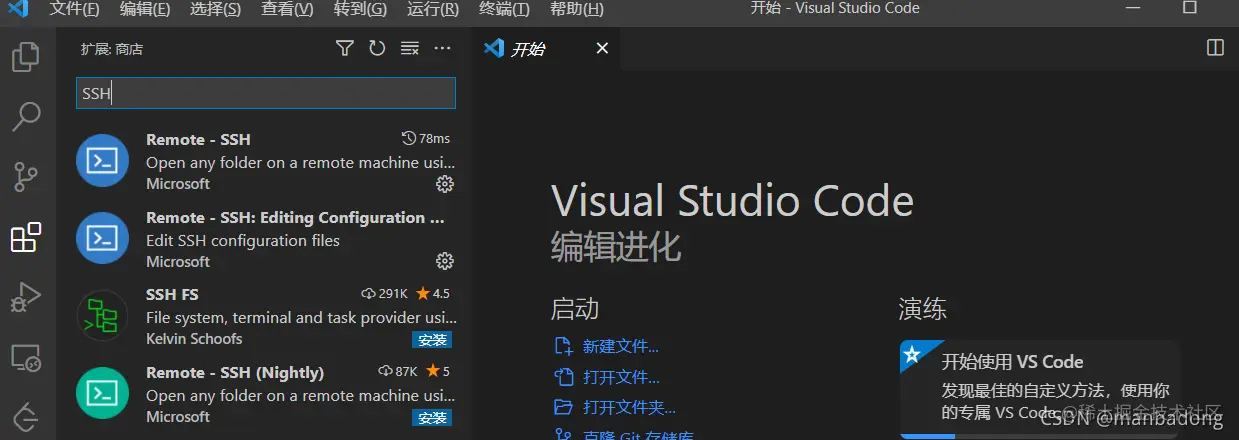Click the 打开文件... link

click(621, 377)
